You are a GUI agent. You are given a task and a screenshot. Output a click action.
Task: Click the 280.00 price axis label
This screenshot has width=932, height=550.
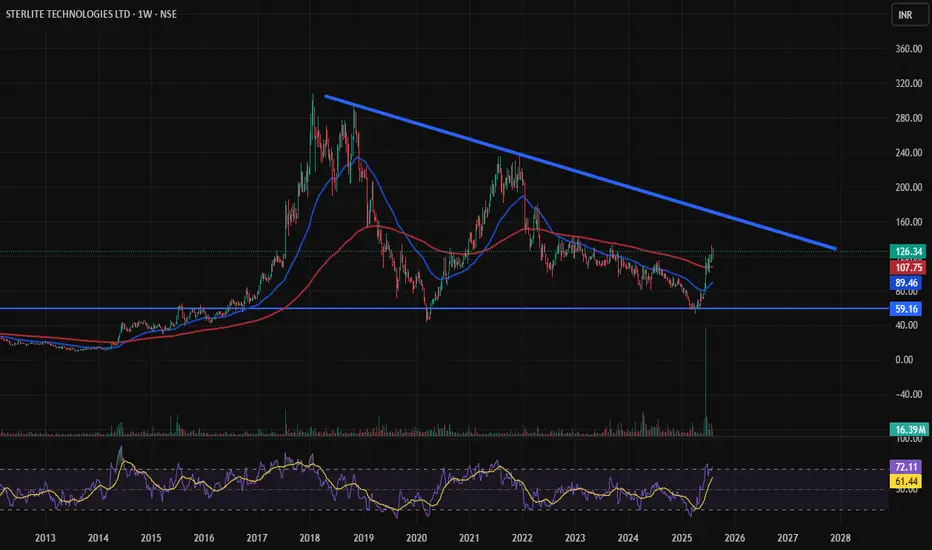point(908,118)
